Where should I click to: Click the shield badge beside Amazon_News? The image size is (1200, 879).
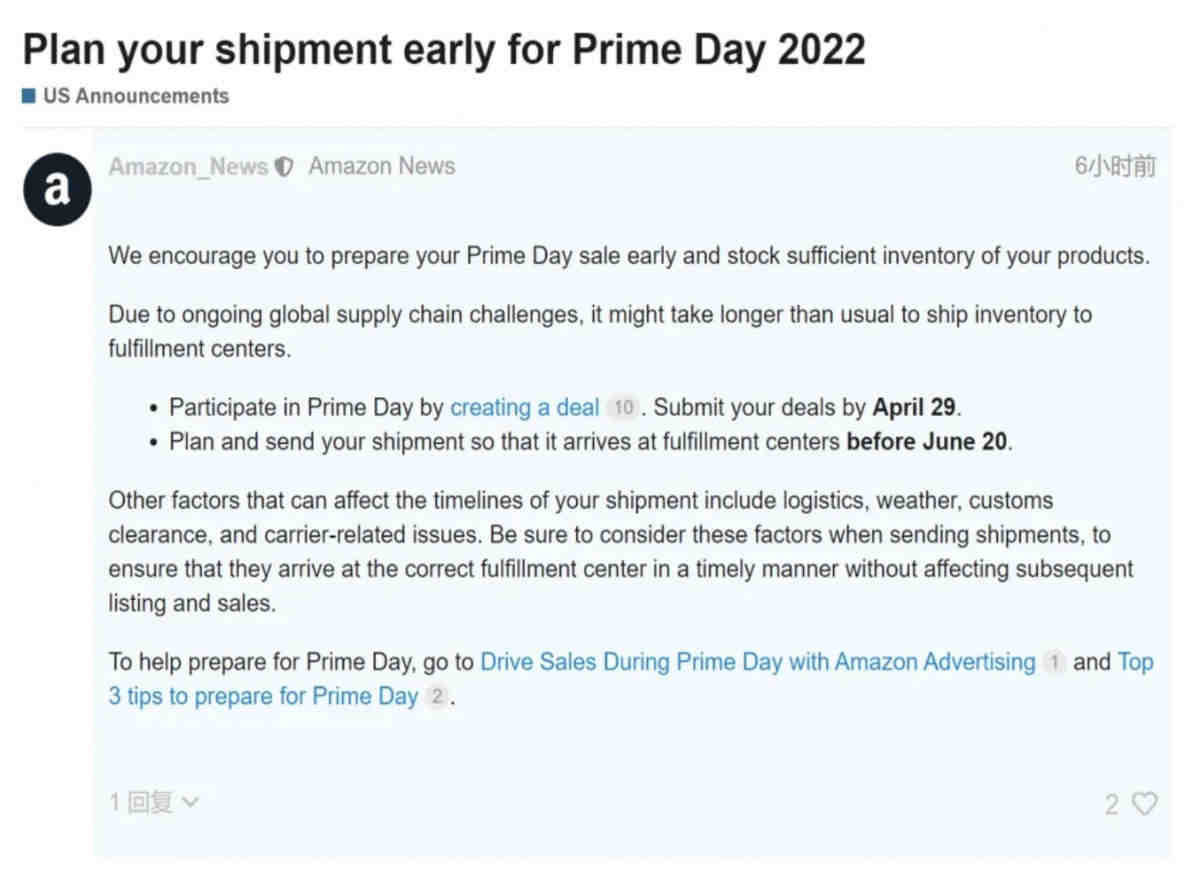284,167
